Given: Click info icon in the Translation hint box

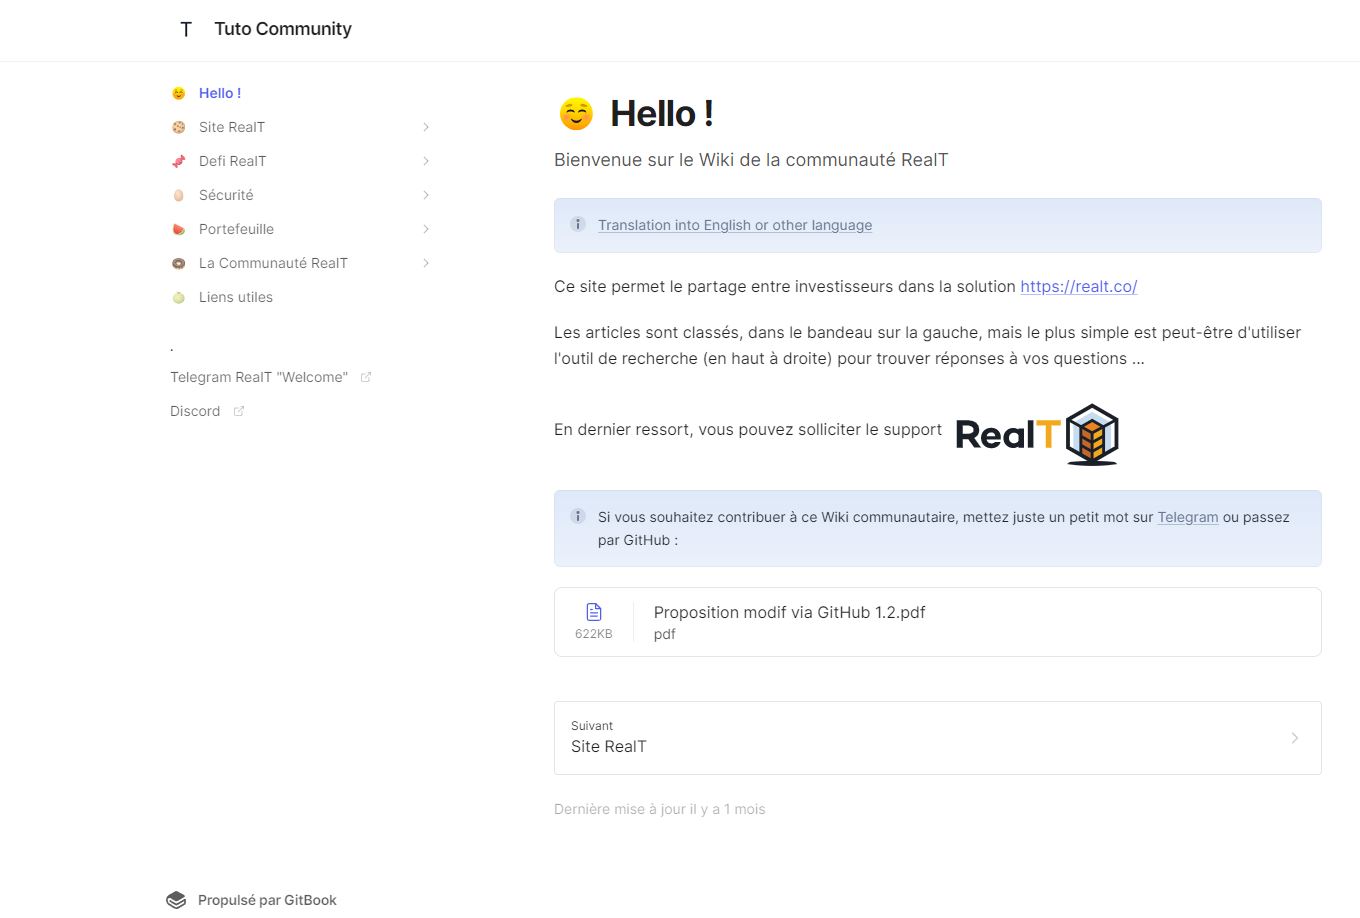Looking at the screenshot, I should click(578, 224).
